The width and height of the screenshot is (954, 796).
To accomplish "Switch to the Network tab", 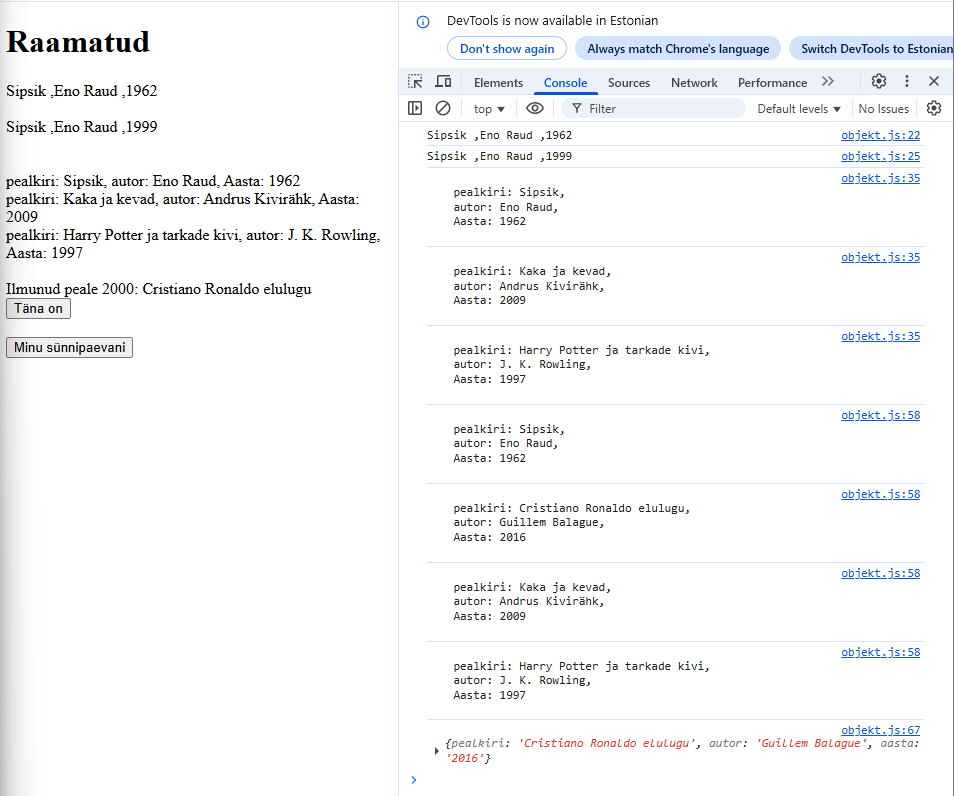I will [x=694, y=83].
